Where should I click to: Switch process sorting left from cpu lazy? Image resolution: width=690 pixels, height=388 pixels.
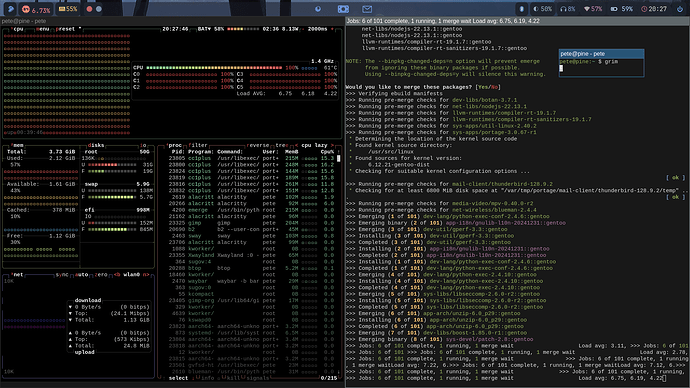(296, 145)
